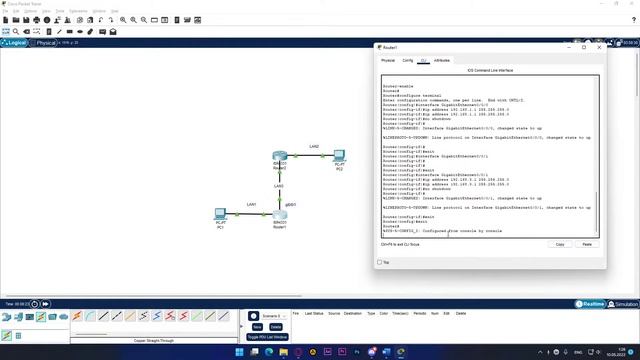Click the Inspect magnifier tool
This screenshot has width=640, height=360.
pos(16,31)
